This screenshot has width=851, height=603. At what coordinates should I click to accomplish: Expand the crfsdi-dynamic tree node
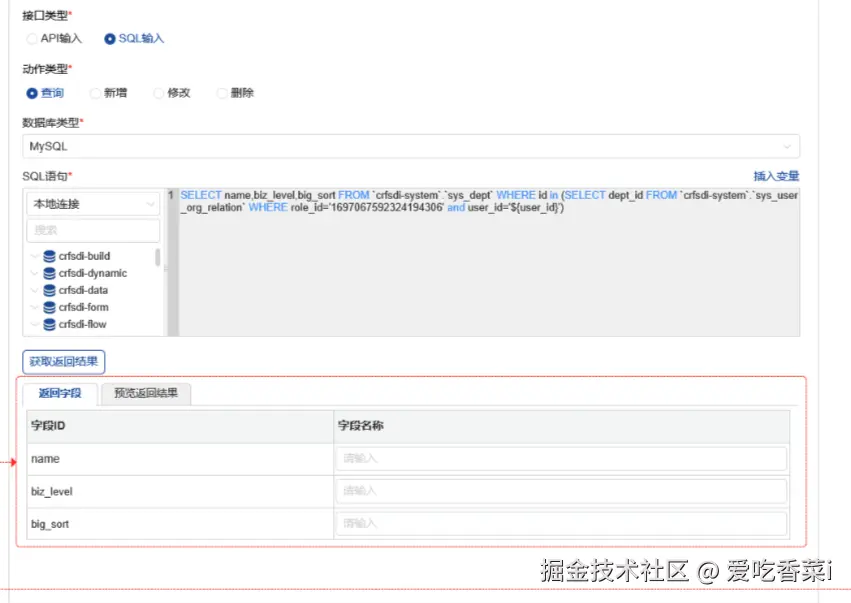coord(35,273)
